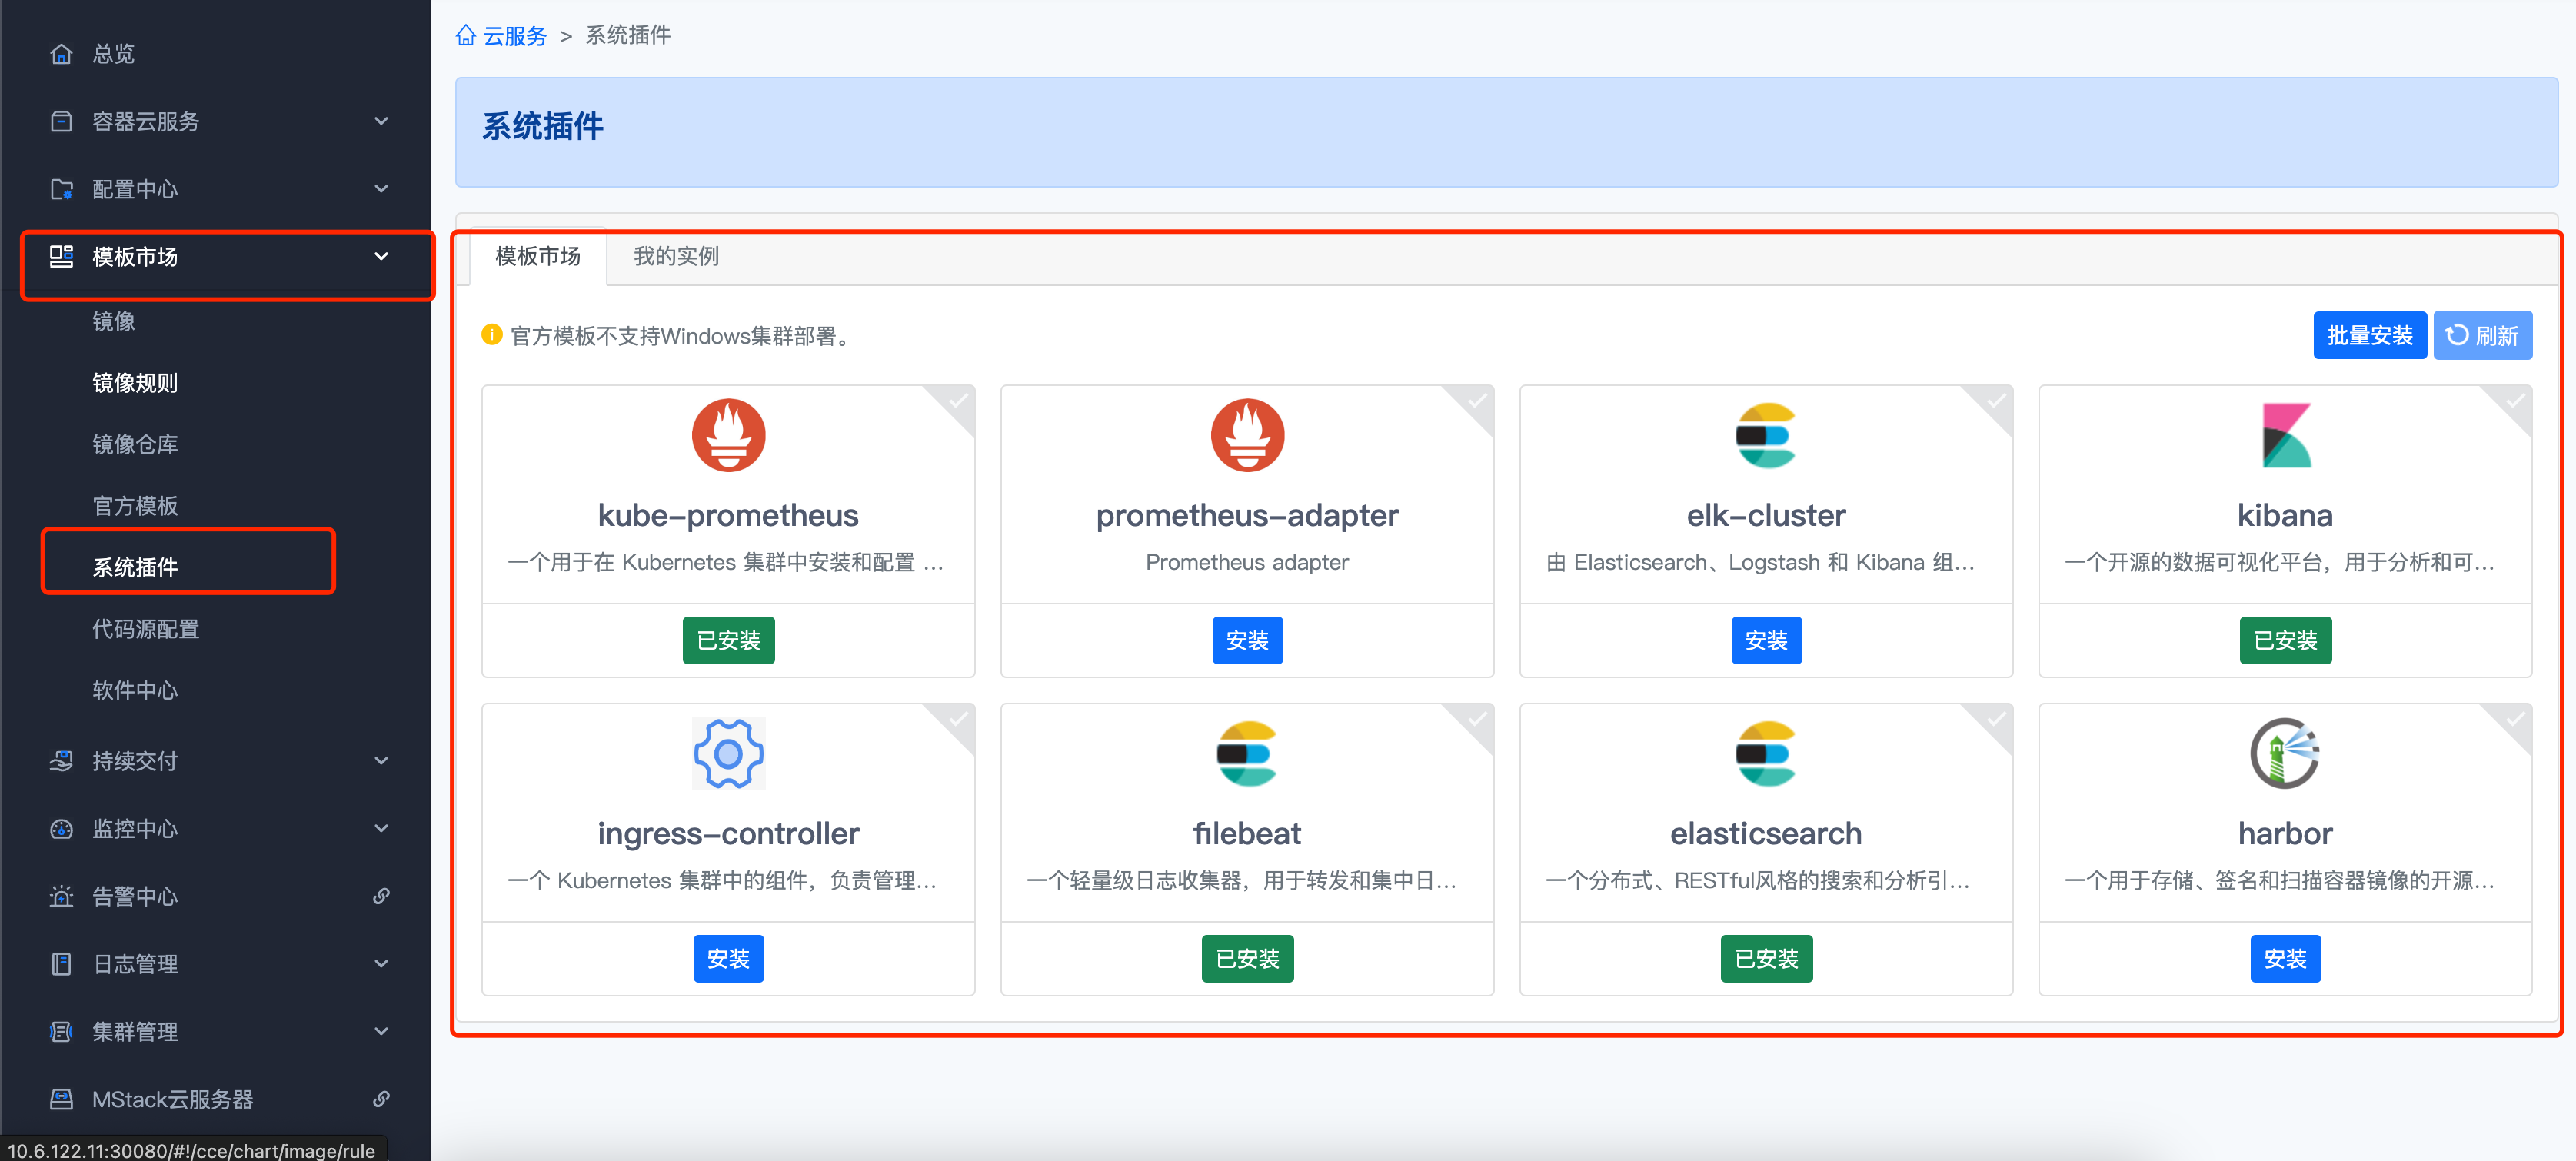Click the filebeat elastic logo icon
Screen dimensions: 2576x1161
(x=1246, y=753)
